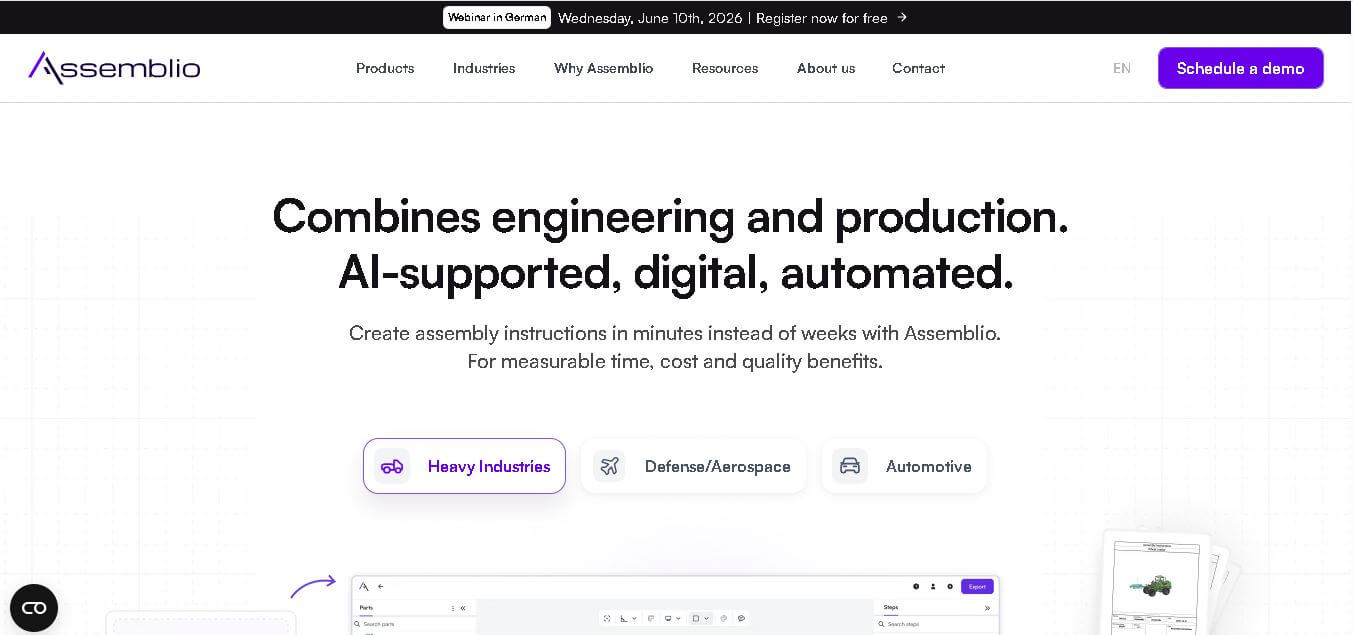Click the airplane icon on Defense/Aerospace
The image size is (1353, 635).
pos(609,466)
